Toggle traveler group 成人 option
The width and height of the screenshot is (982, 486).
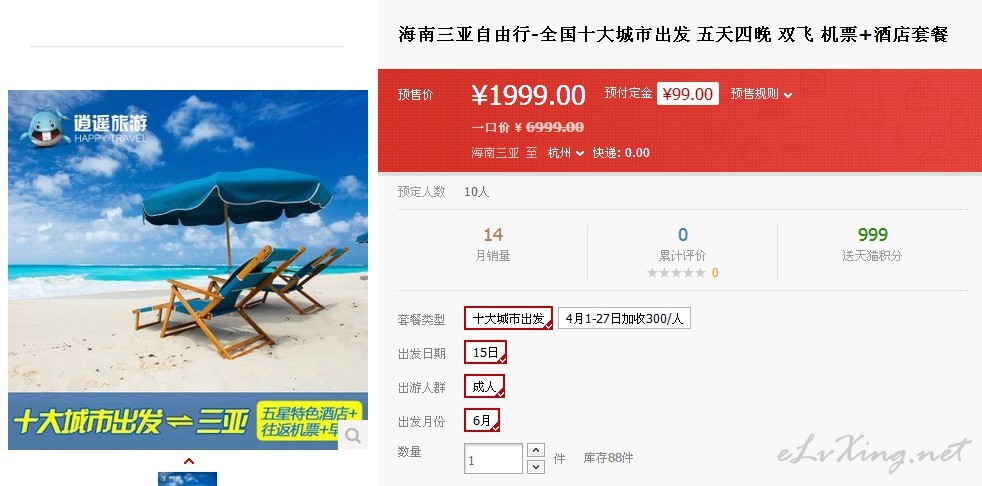click(x=484, y=386)
